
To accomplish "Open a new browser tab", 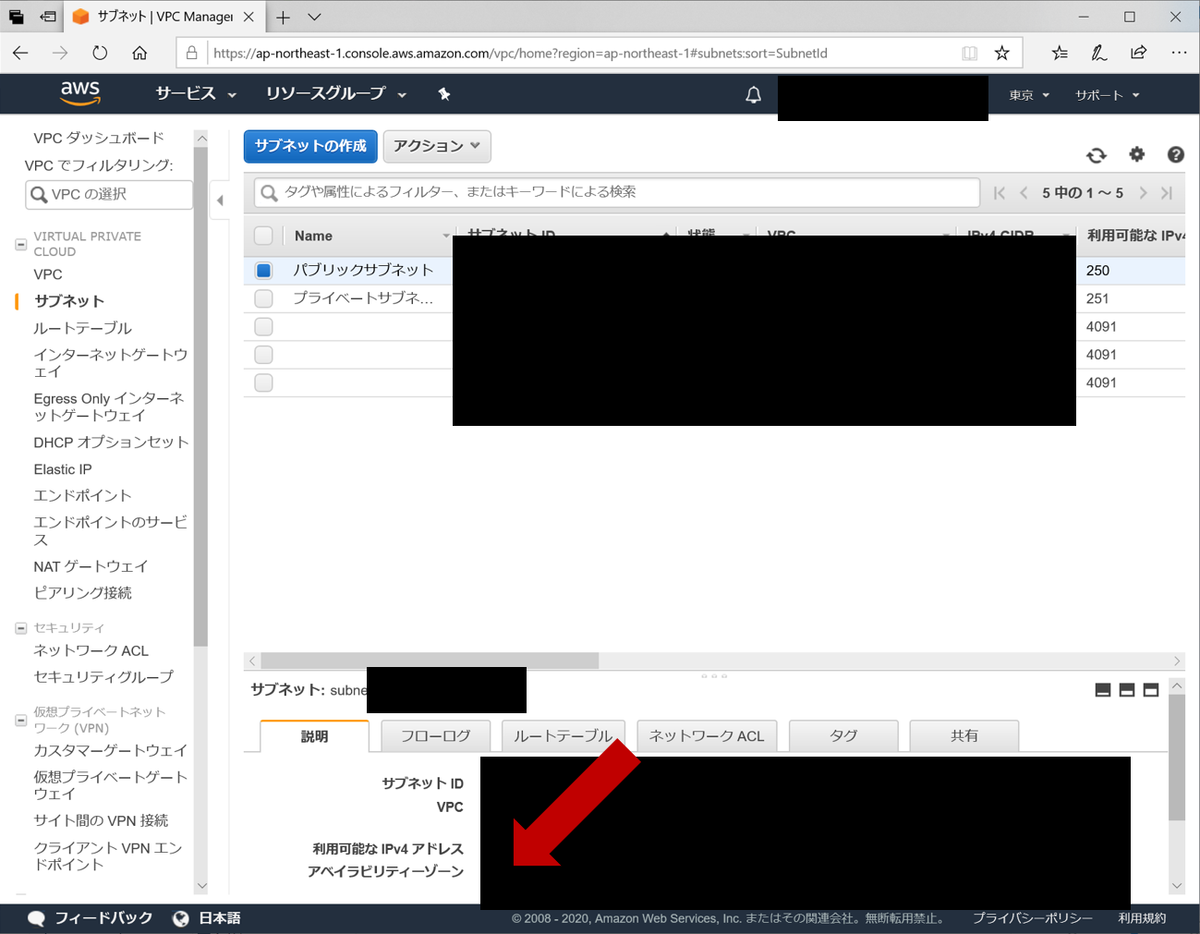I will (x=283, y=17).
